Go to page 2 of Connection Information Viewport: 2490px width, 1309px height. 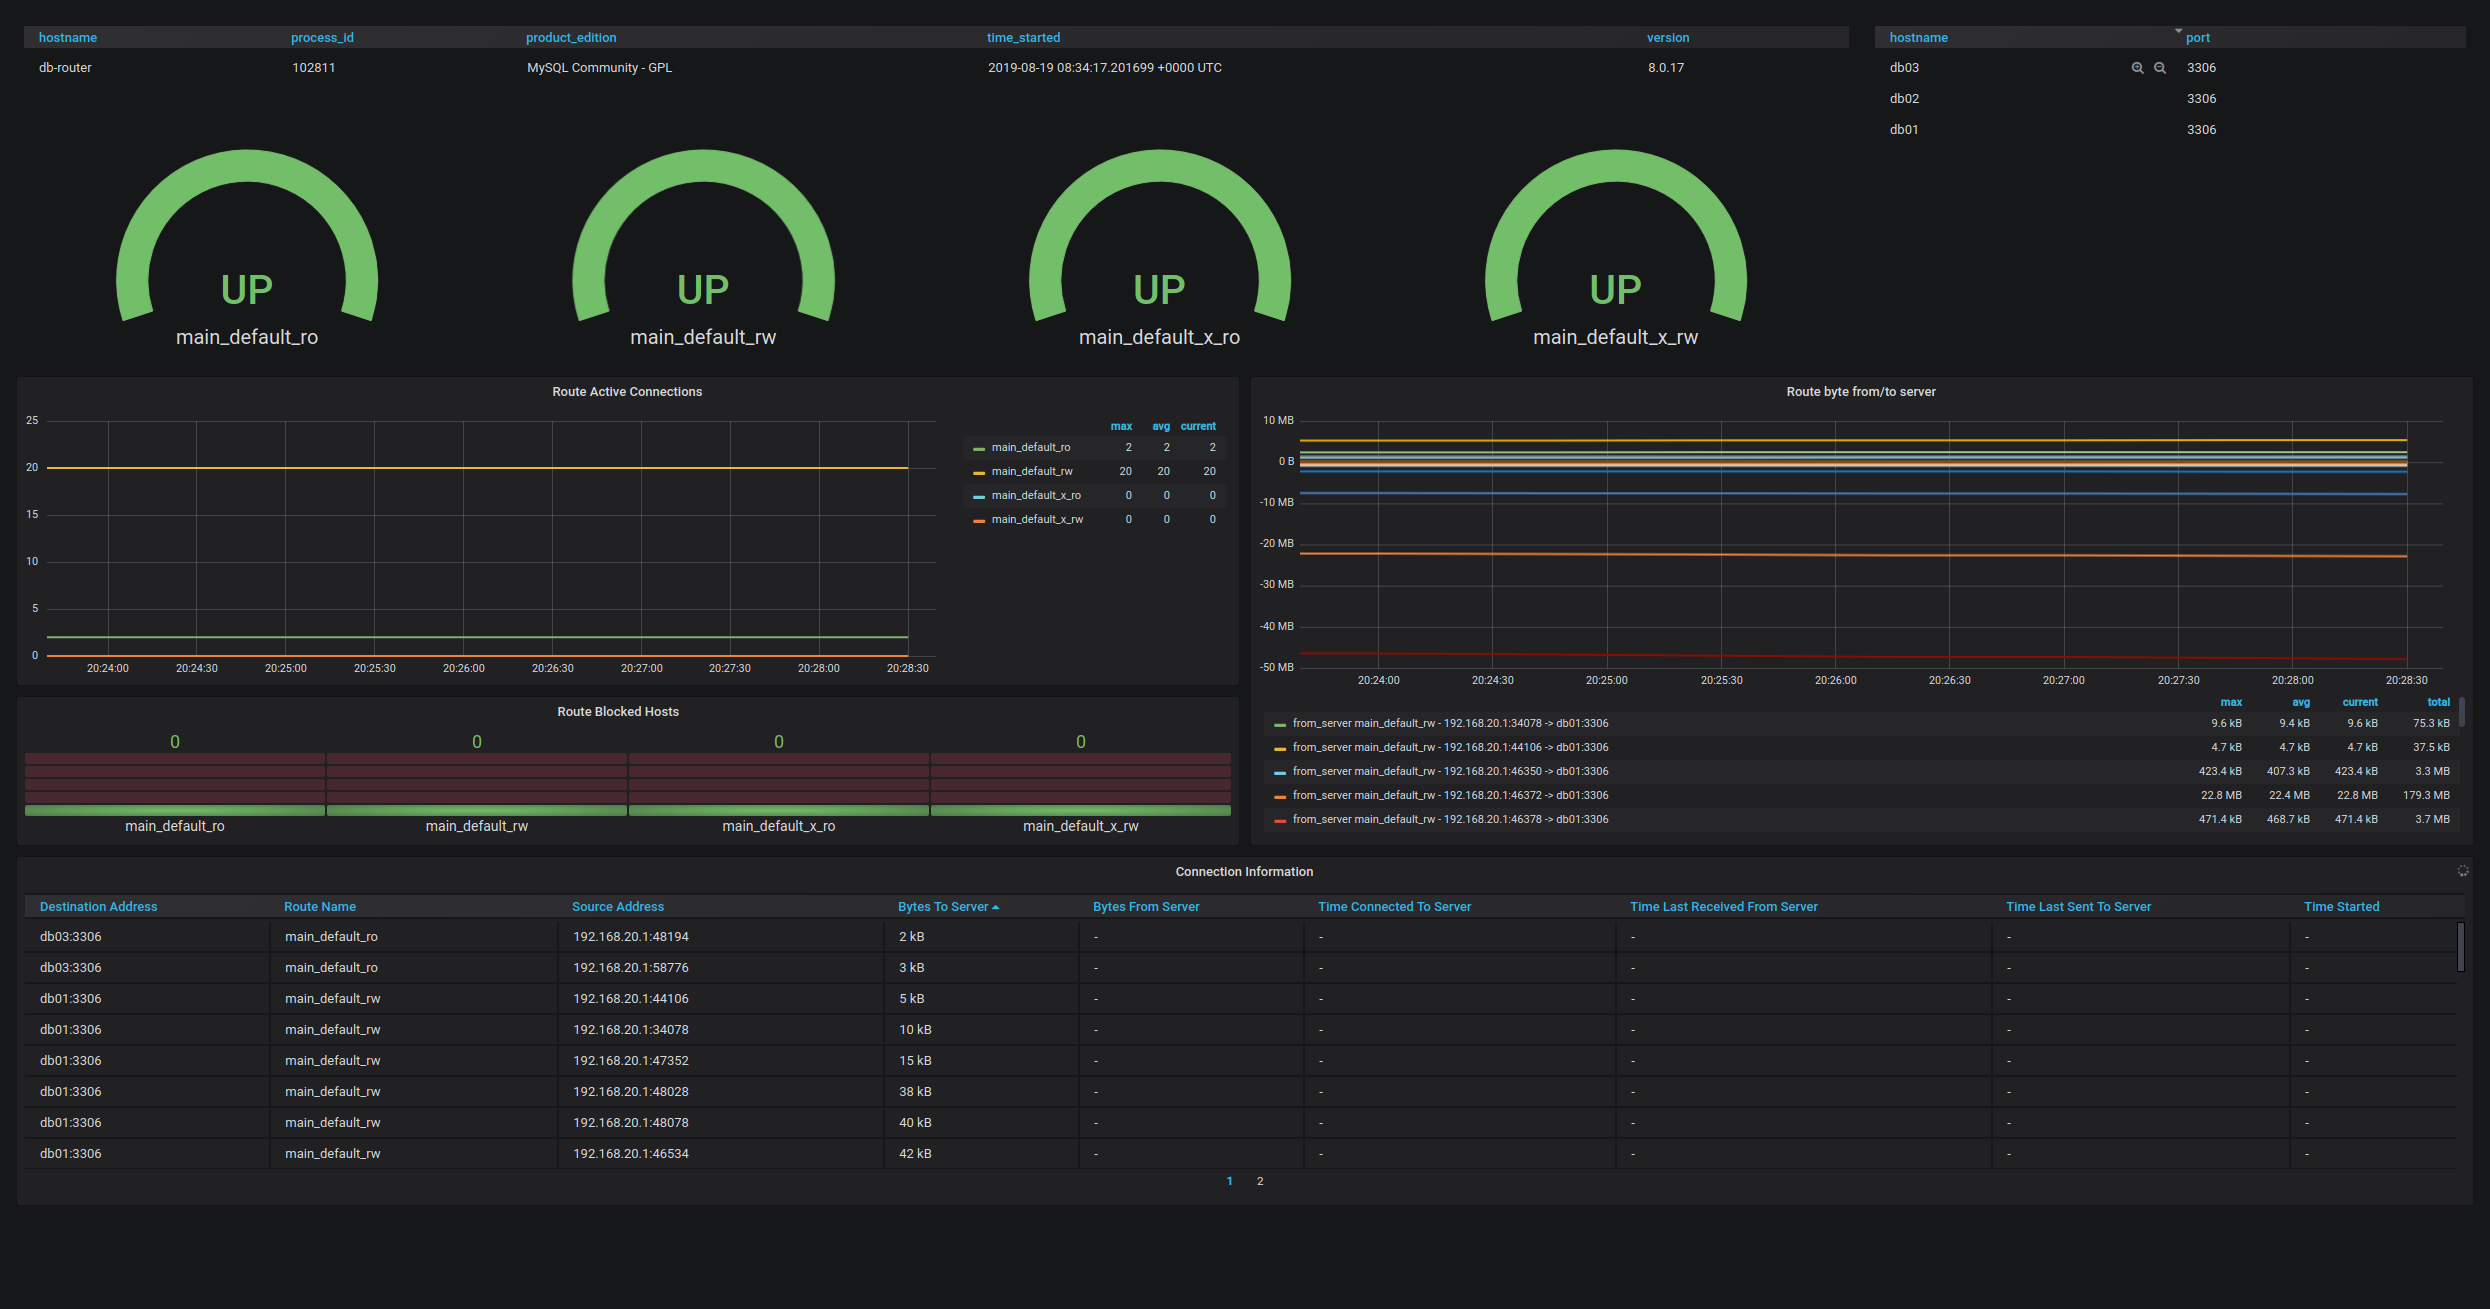pos(1260,1181)
